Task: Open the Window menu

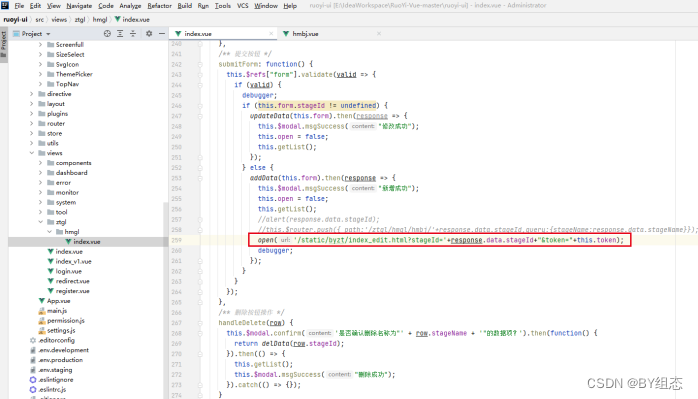Action: (266, 6)
